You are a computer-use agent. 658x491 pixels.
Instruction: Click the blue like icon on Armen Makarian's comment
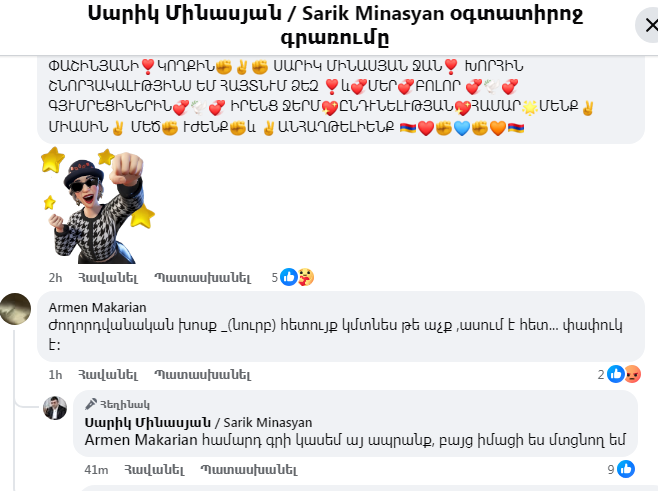tap(616, 374)
